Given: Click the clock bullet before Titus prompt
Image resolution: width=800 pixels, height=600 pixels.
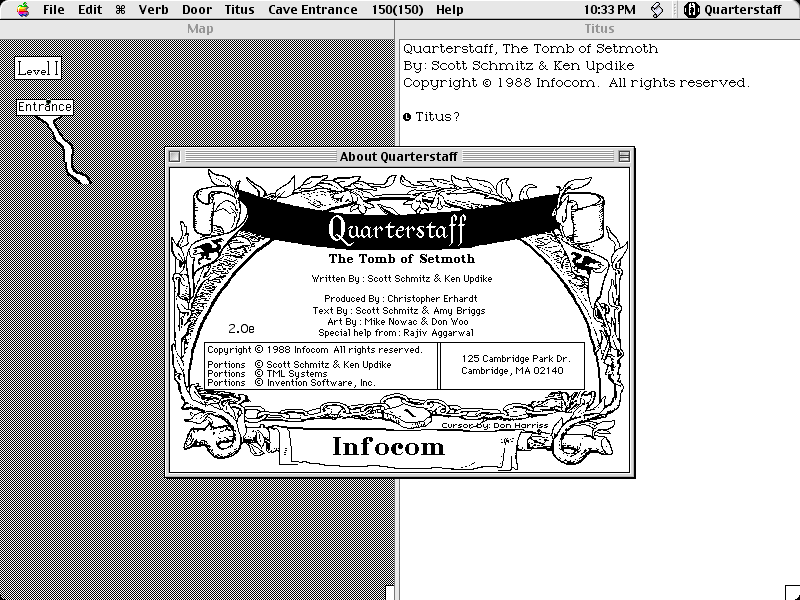Looking at the screenshot, I should 407,117.
